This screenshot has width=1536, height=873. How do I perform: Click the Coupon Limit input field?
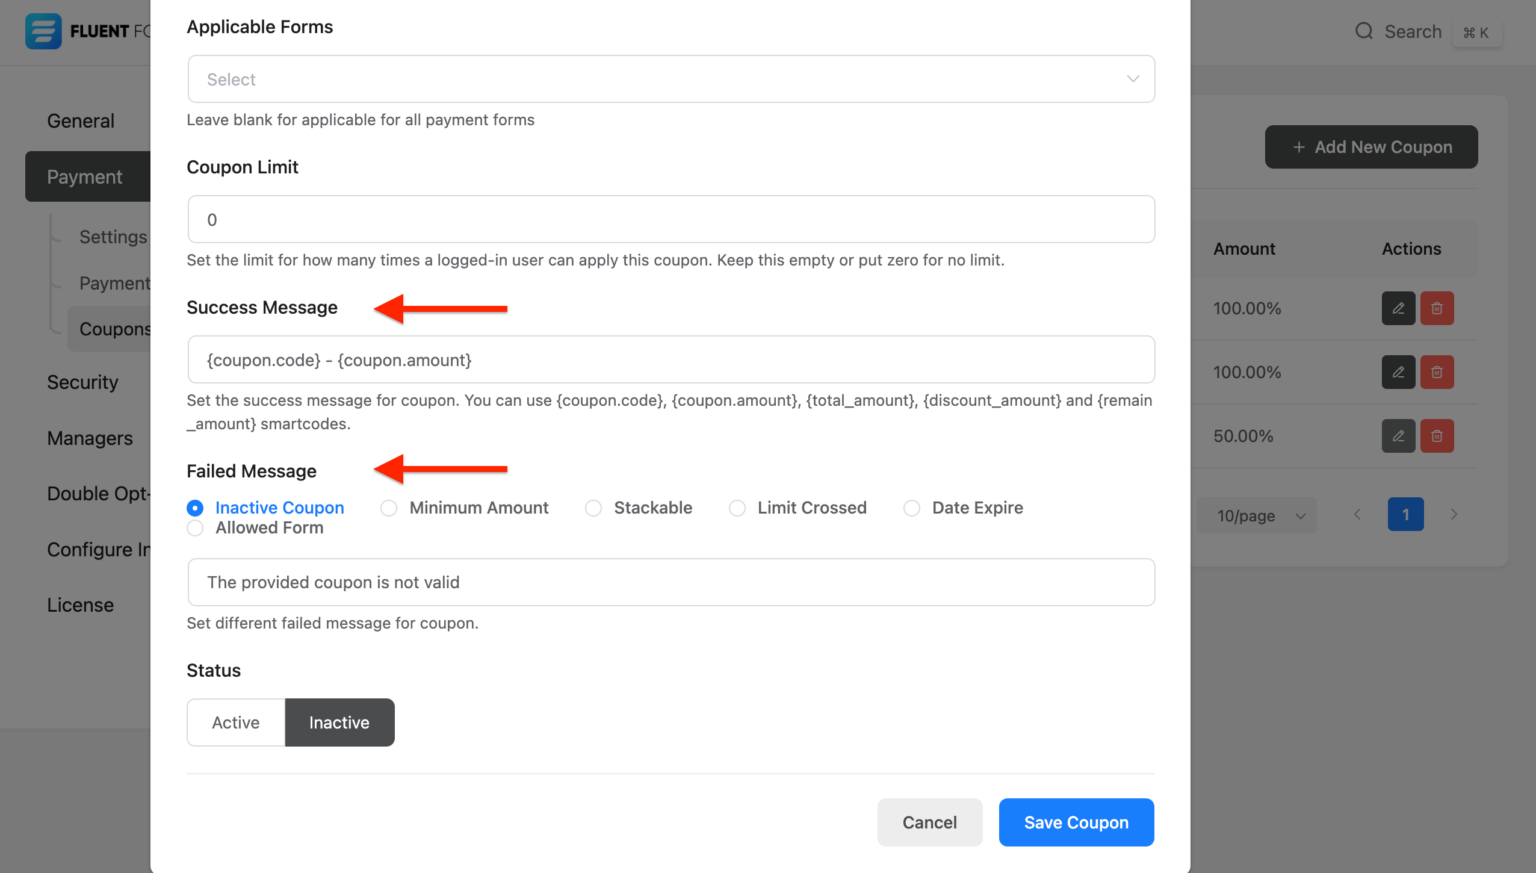point(671,219)
